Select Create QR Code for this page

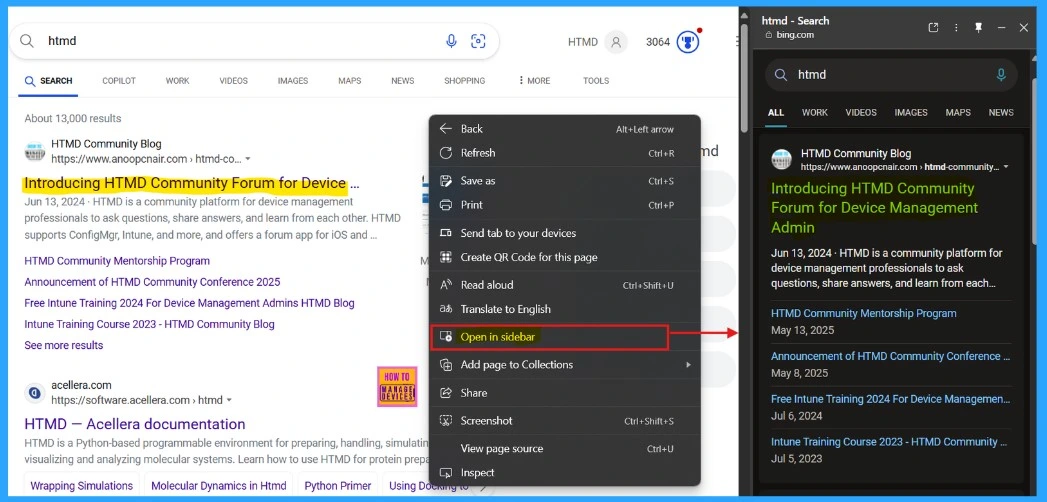[565, 257]
